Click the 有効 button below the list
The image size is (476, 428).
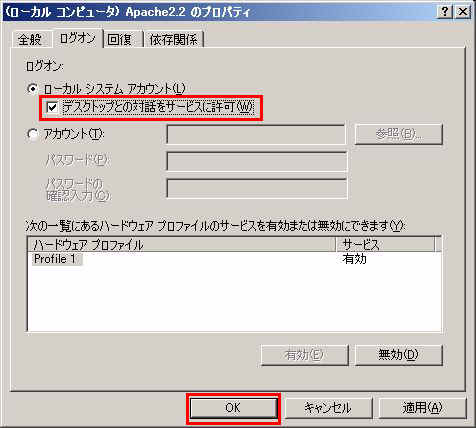click(x=305, y=355)
